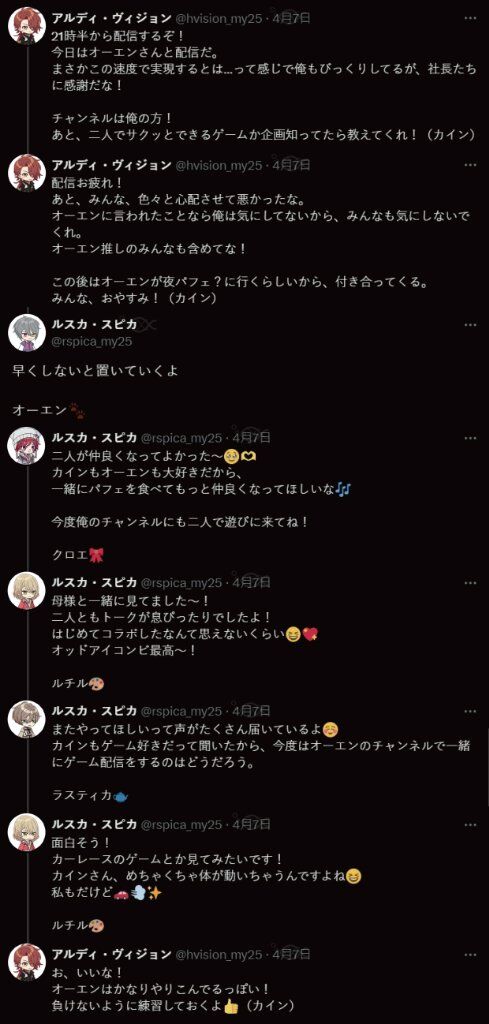Open the tweet text 早くしないと置いていくよ

tap(95, 371)
